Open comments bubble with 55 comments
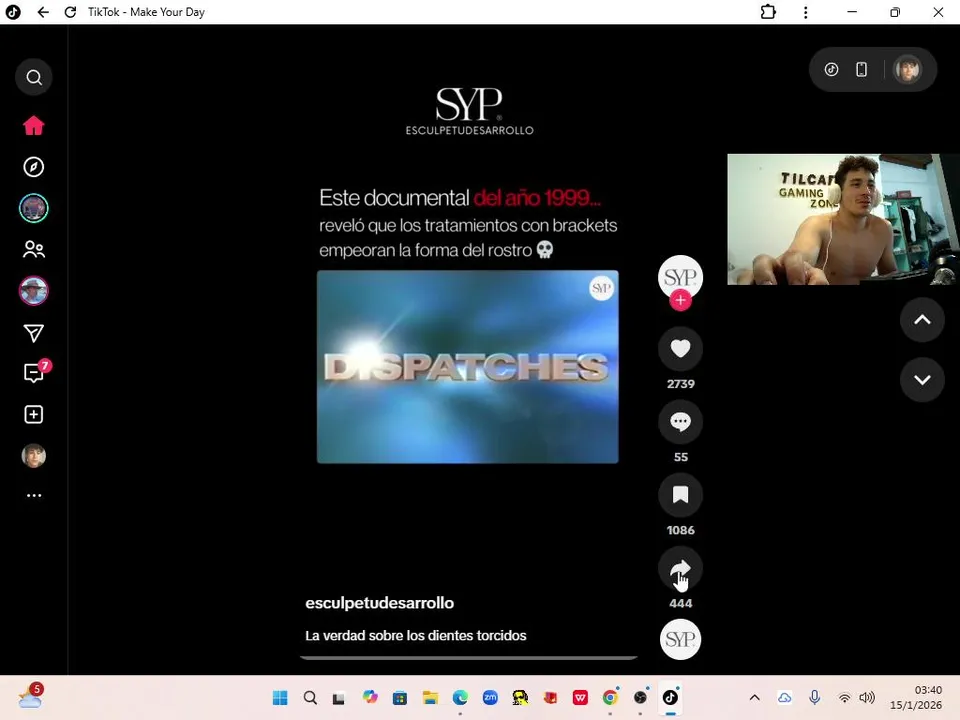 (680, 422)
